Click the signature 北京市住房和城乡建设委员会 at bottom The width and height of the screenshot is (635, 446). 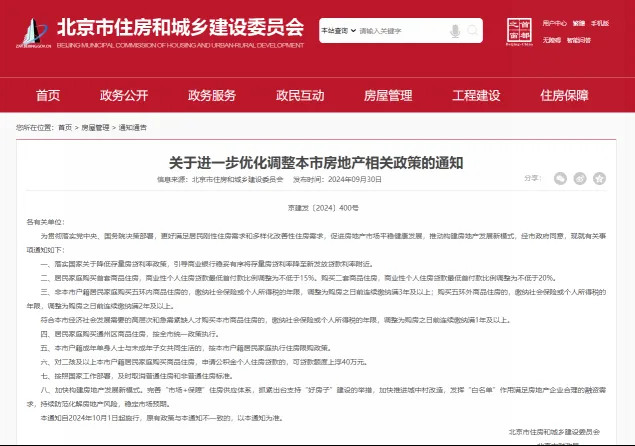[554, 432]
